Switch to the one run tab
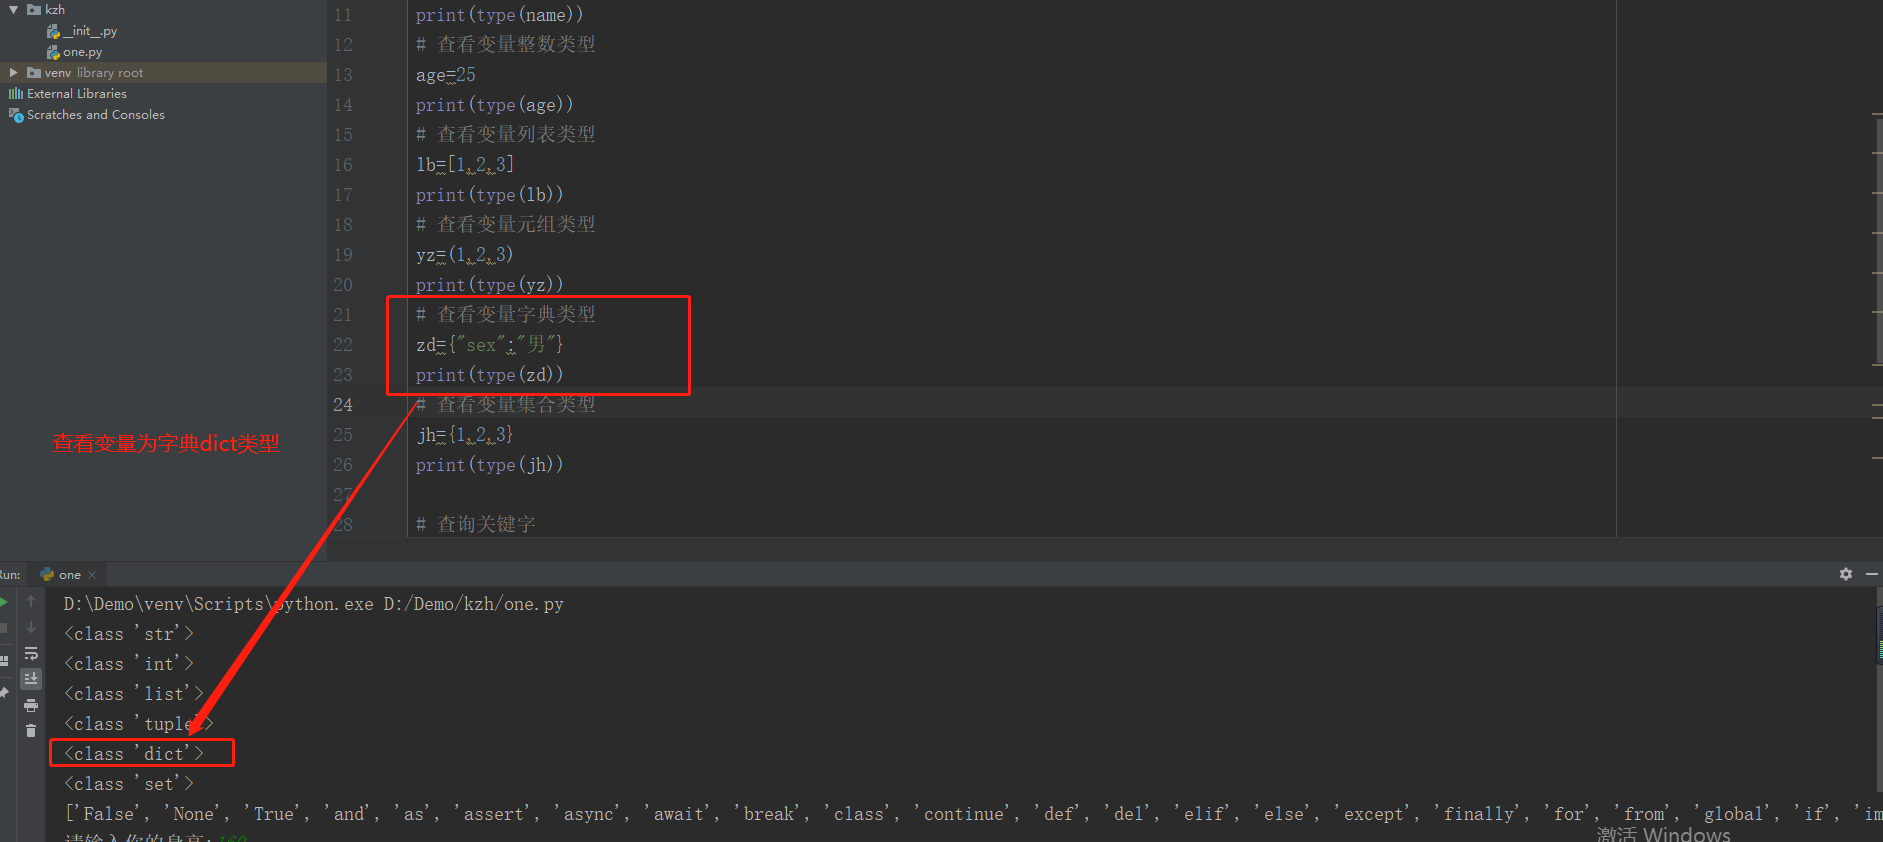Viewport: 1883px width, 842px height. 68,574
